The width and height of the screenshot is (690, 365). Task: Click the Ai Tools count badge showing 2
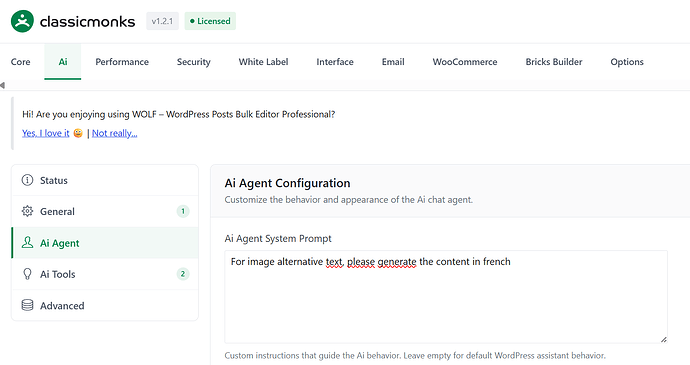click(x=183, y=274)
